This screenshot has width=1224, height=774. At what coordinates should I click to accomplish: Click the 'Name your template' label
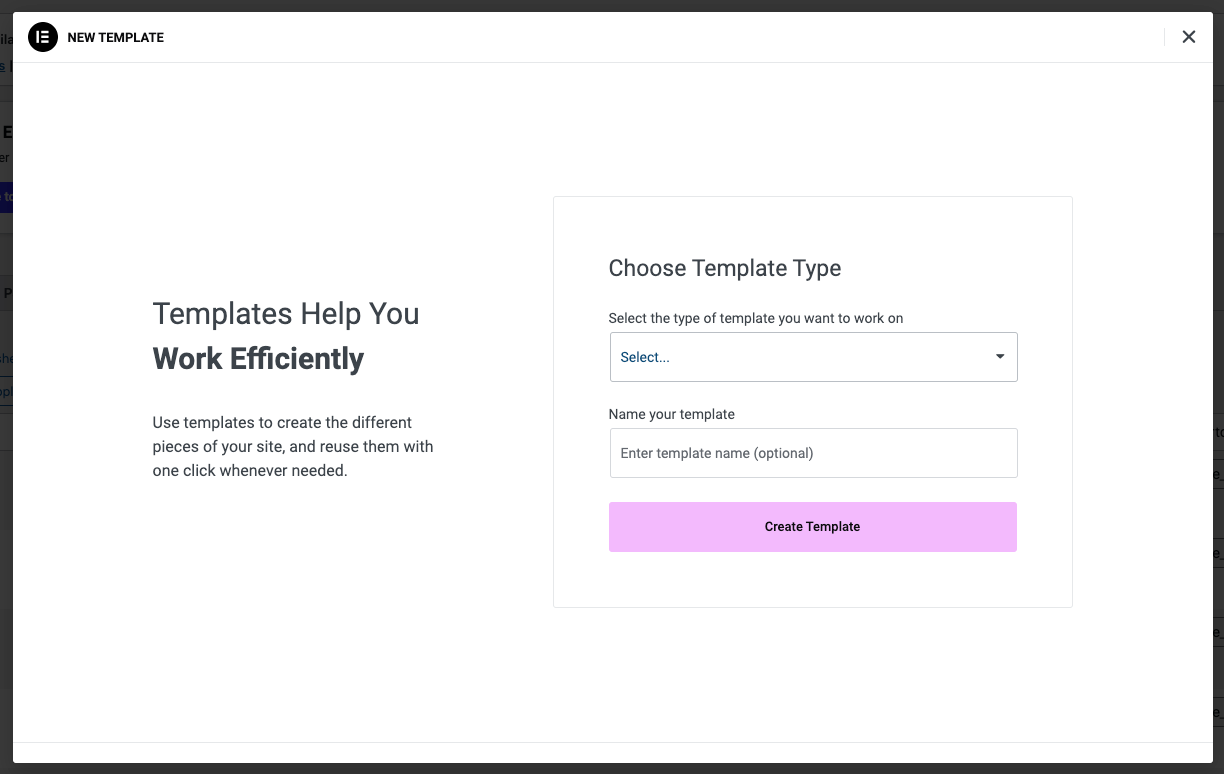tap(671, 414)
